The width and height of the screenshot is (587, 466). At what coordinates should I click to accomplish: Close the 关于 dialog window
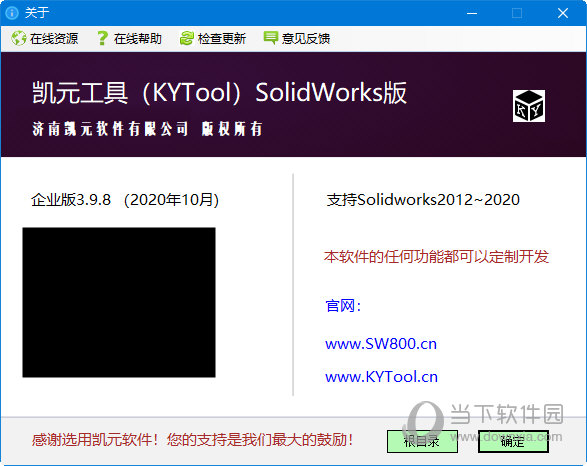(563, 13)
